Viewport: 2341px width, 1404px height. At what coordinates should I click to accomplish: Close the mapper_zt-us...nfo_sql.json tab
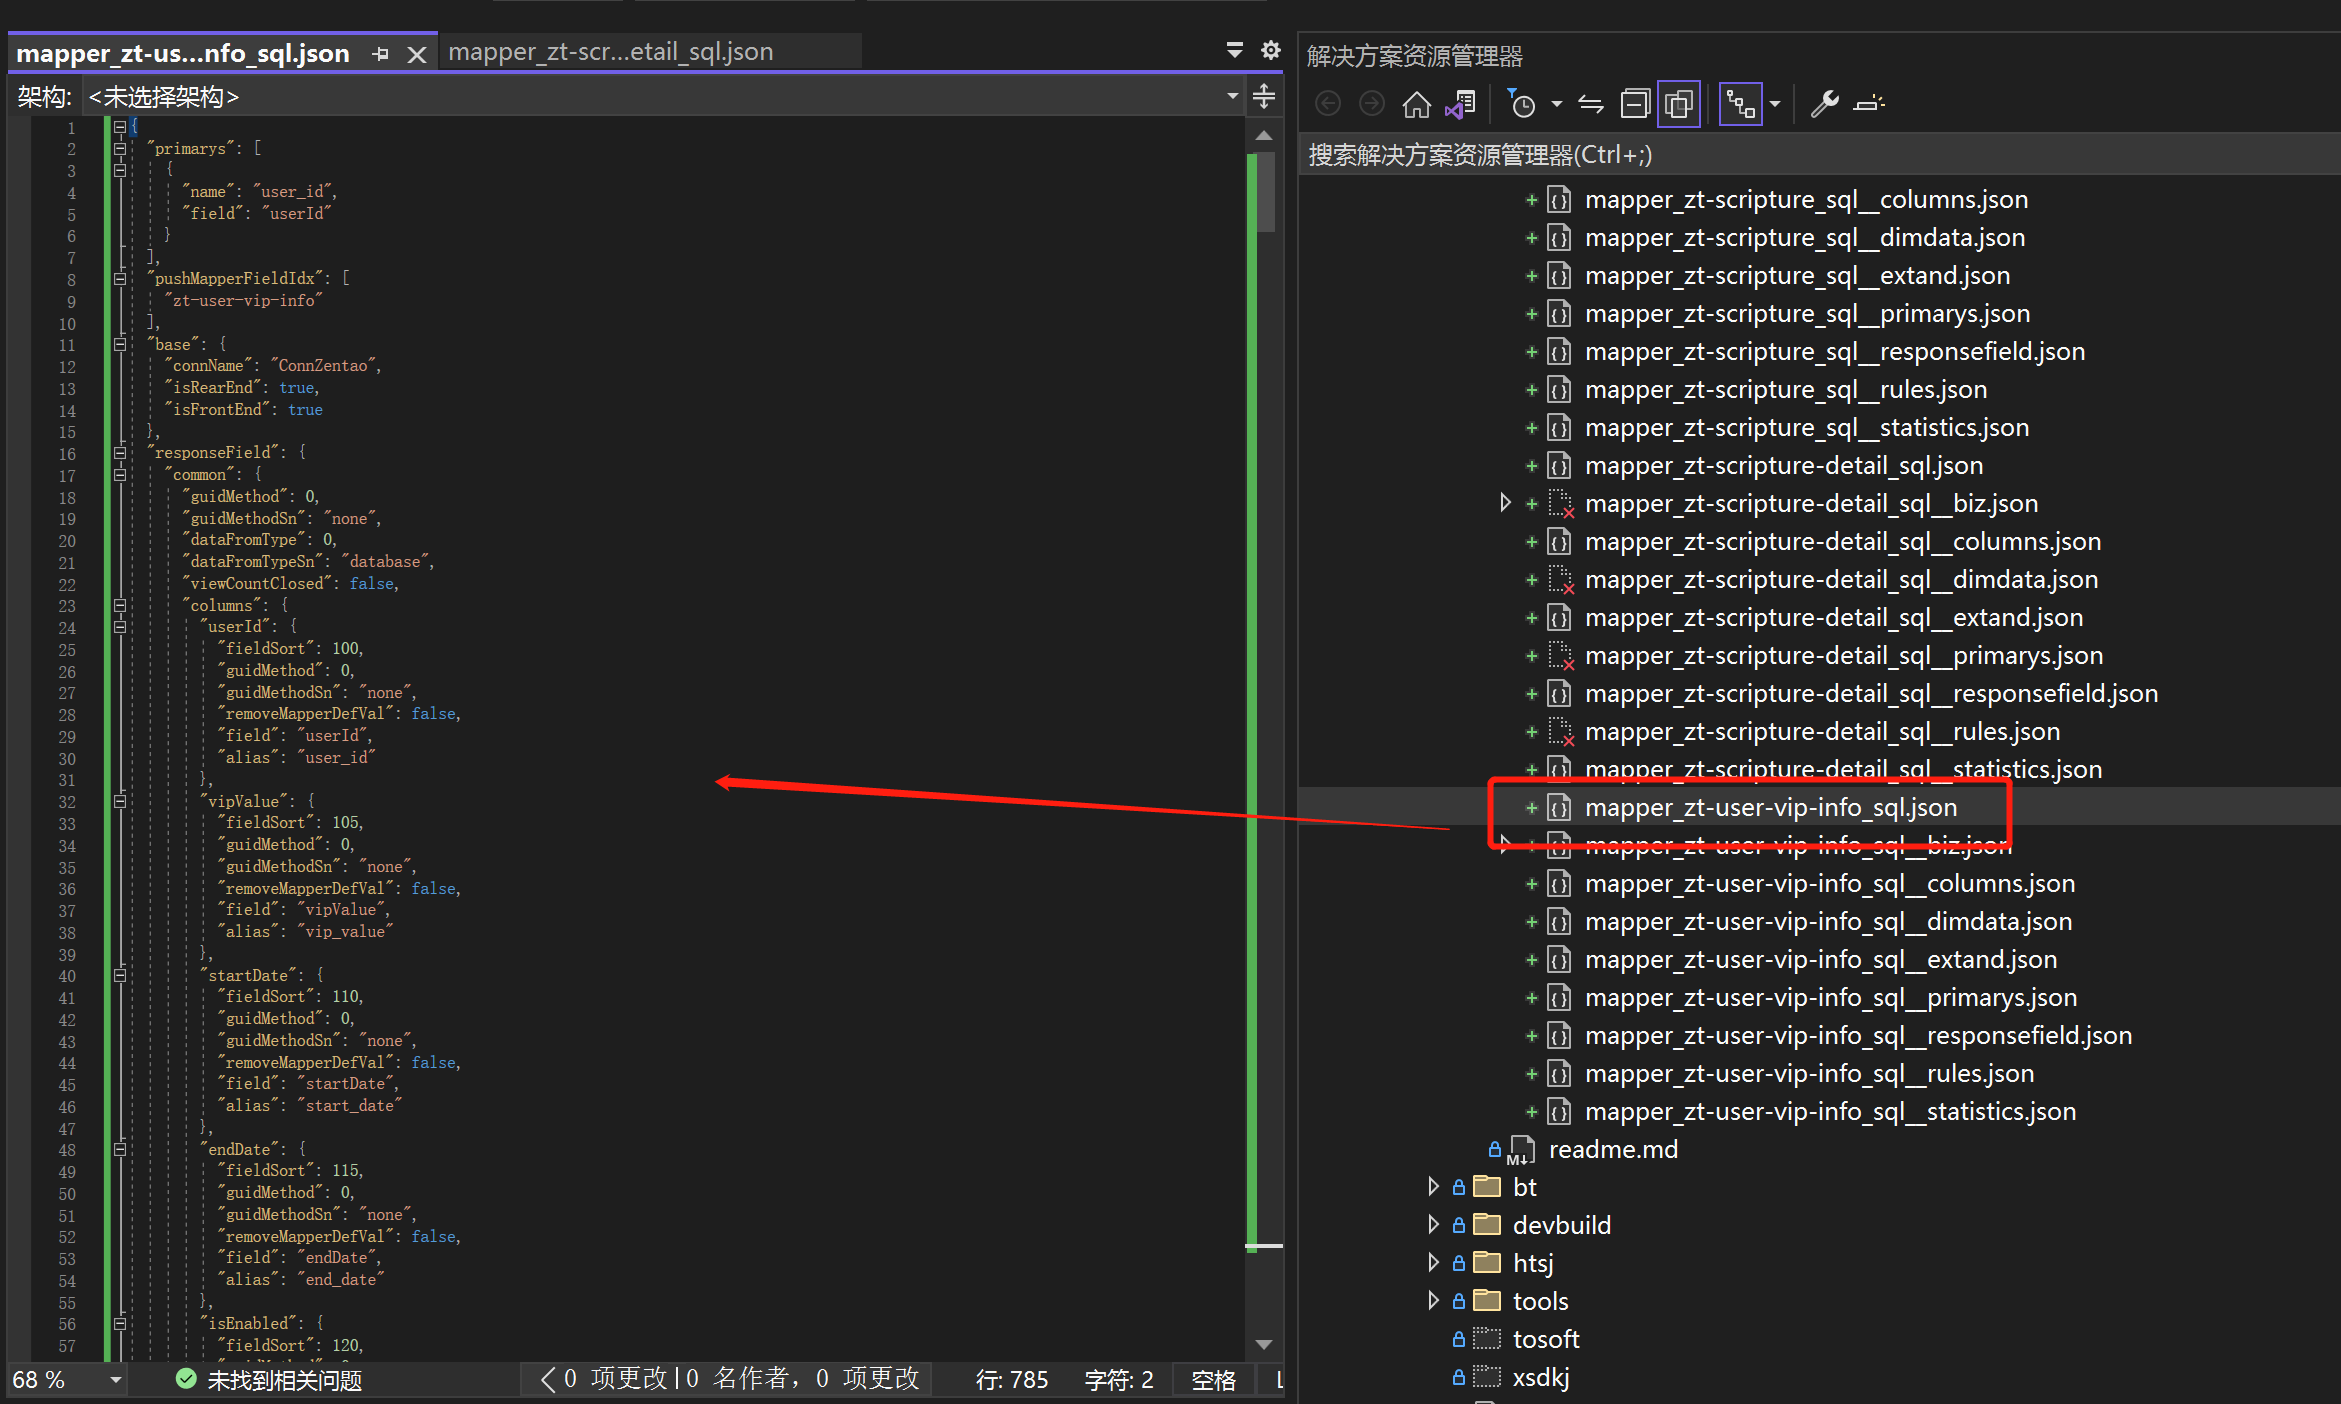click(x=417, y=54)
